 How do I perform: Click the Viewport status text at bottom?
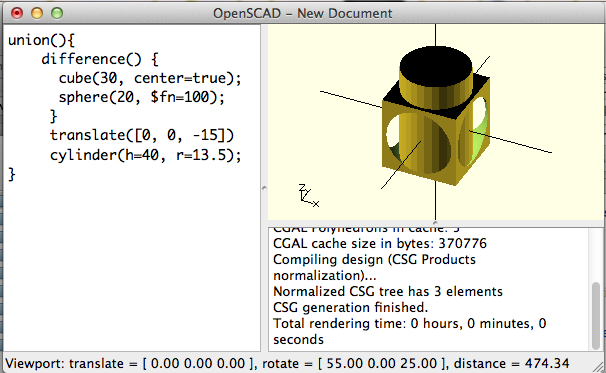tap(287, 364)
